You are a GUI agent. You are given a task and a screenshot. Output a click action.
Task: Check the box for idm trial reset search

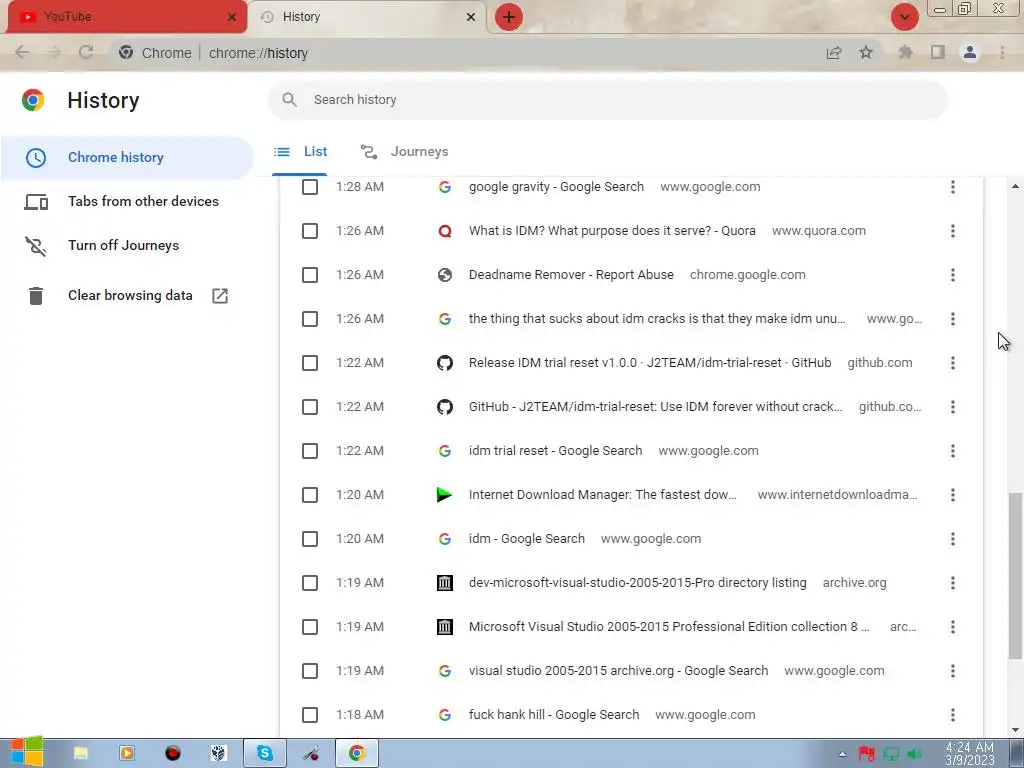310,451
